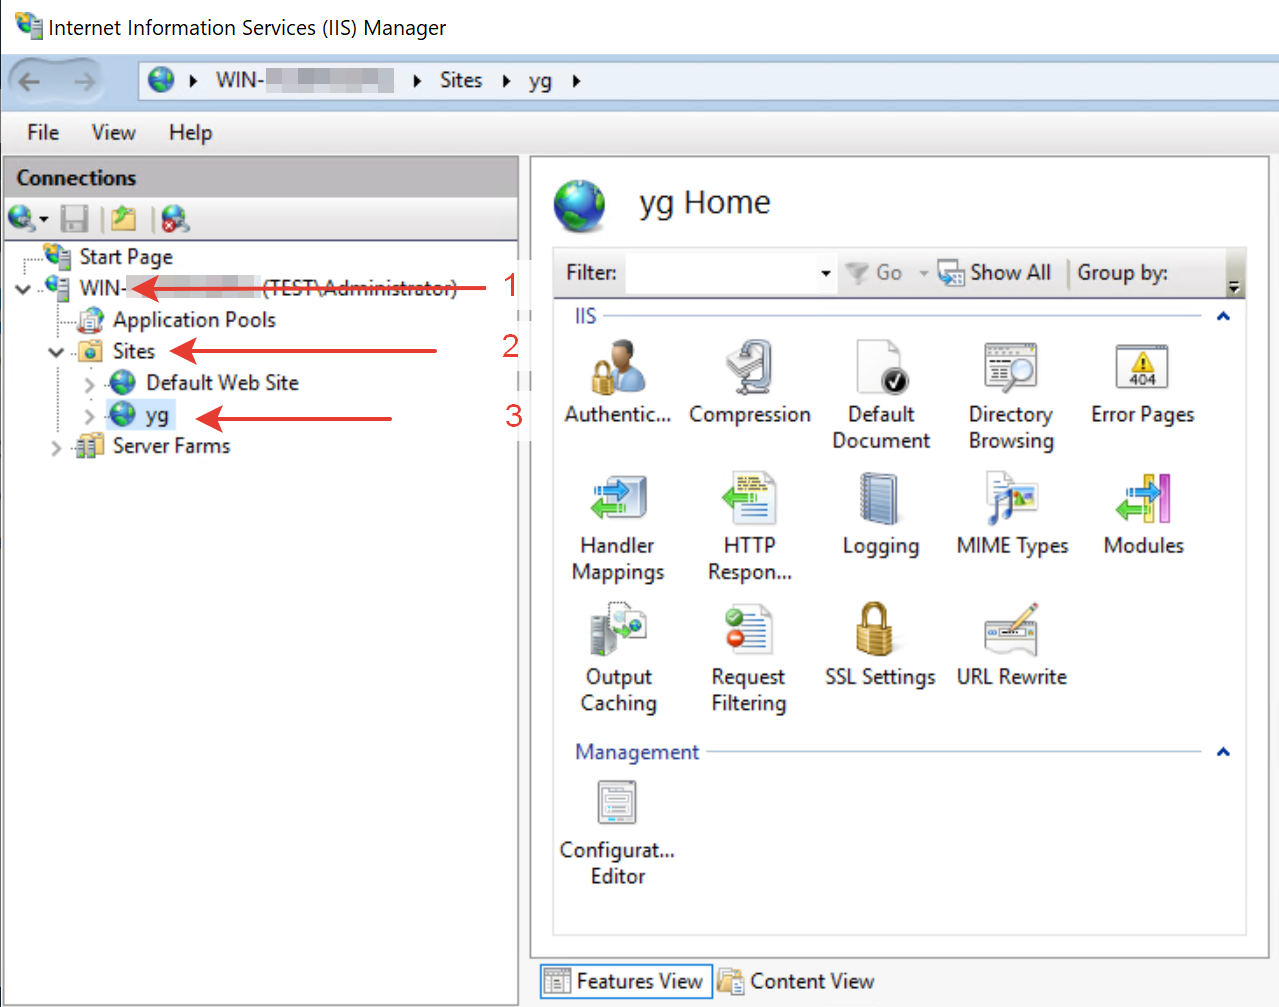This screenshot has width=1279, height=1007.
Task: Open the Go button dropdown arrow
Action: pos(923,273)
